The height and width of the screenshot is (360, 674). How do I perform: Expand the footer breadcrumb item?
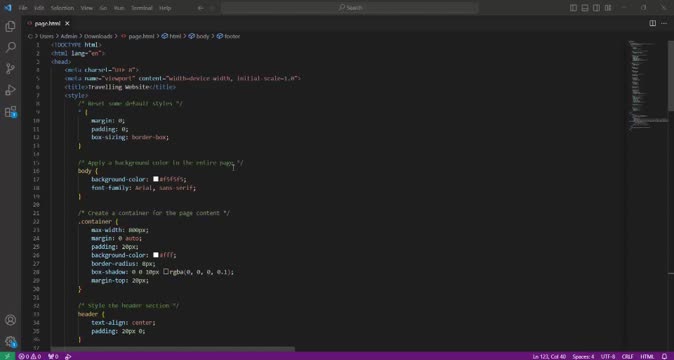click(x=228, y=37)
